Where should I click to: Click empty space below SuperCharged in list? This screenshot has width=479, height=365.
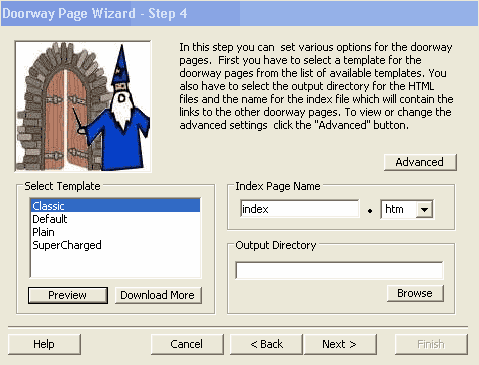tap(115, 264)
